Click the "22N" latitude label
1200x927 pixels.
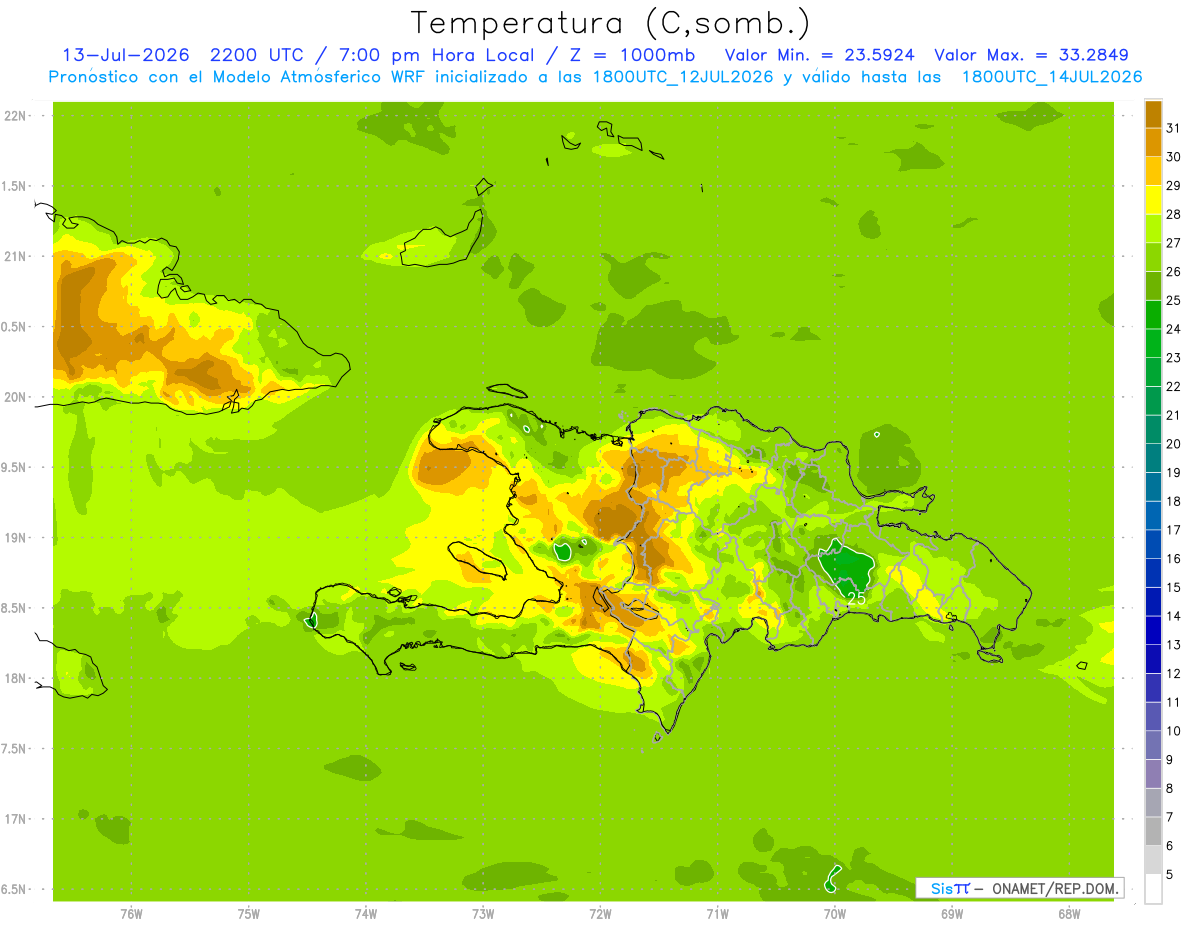coord(13,116)
